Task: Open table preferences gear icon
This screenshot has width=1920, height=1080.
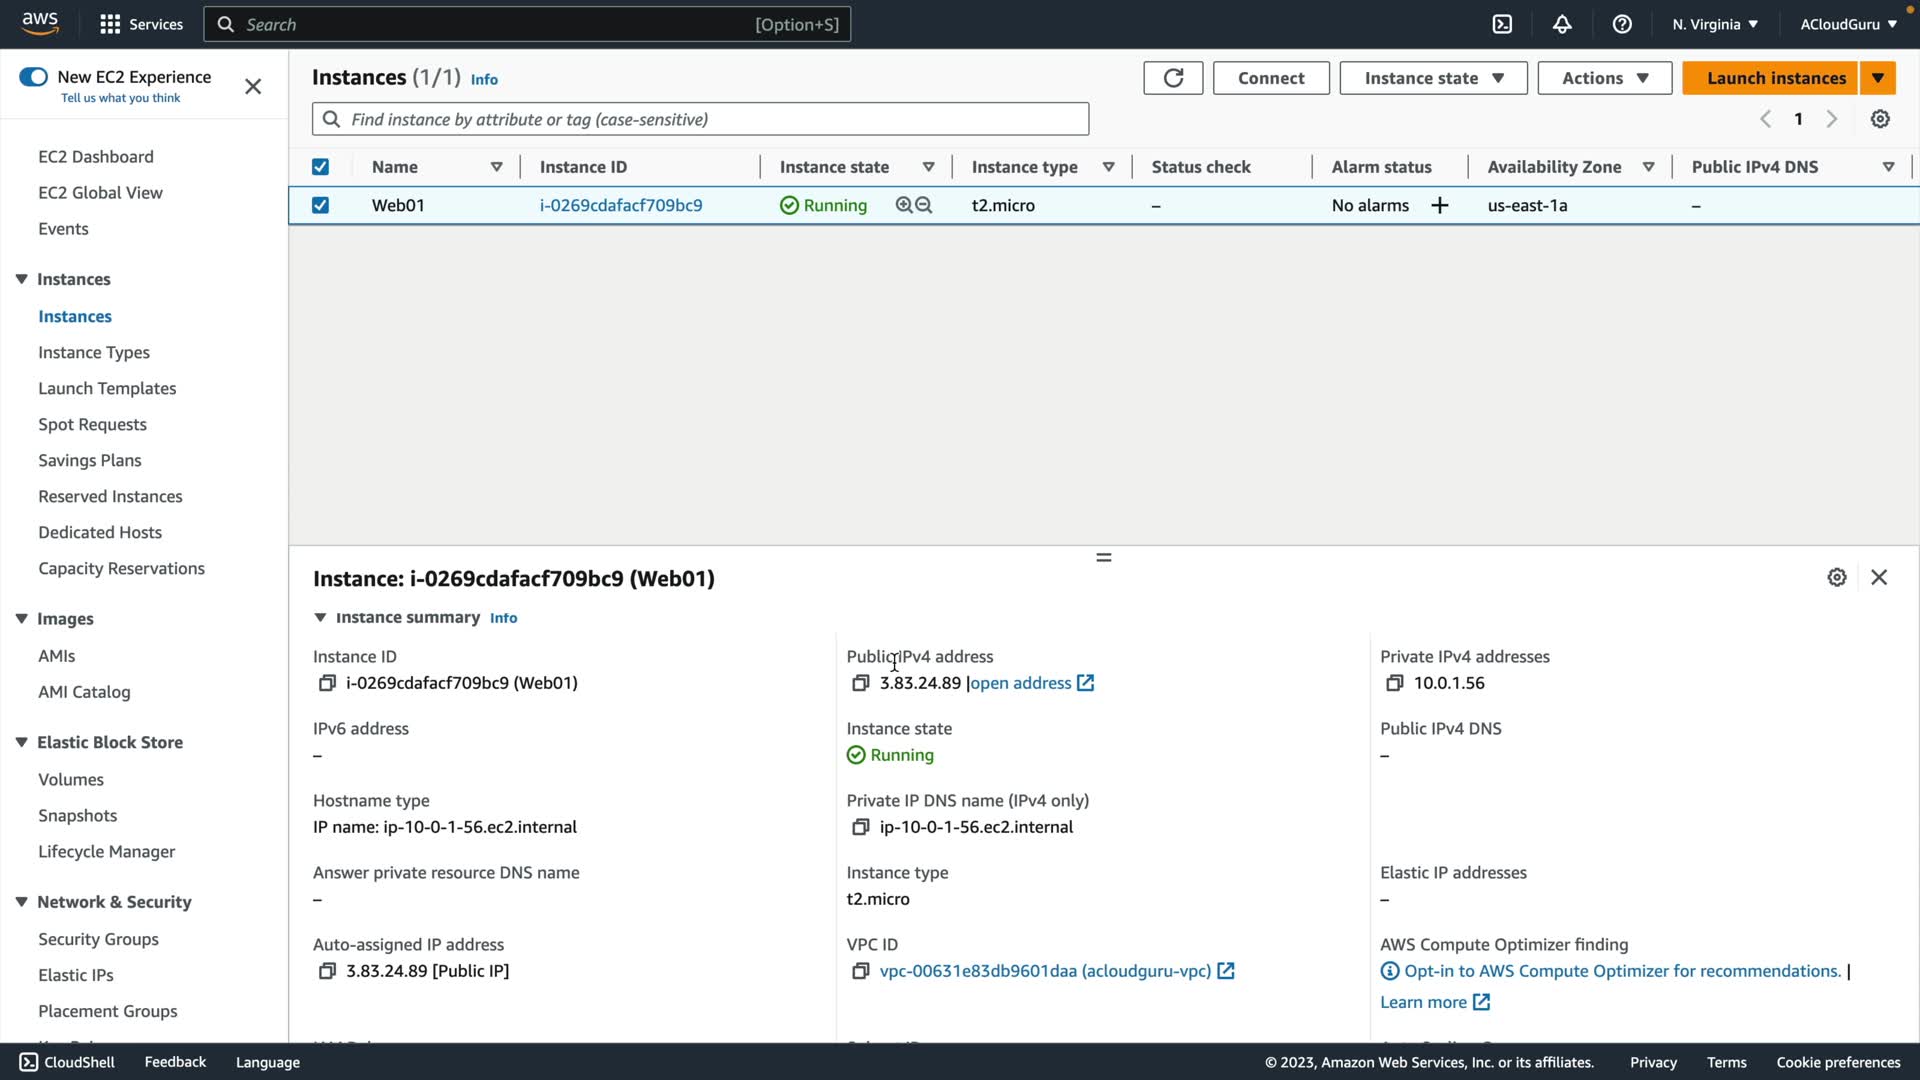Action: [x=1880, y=119]
